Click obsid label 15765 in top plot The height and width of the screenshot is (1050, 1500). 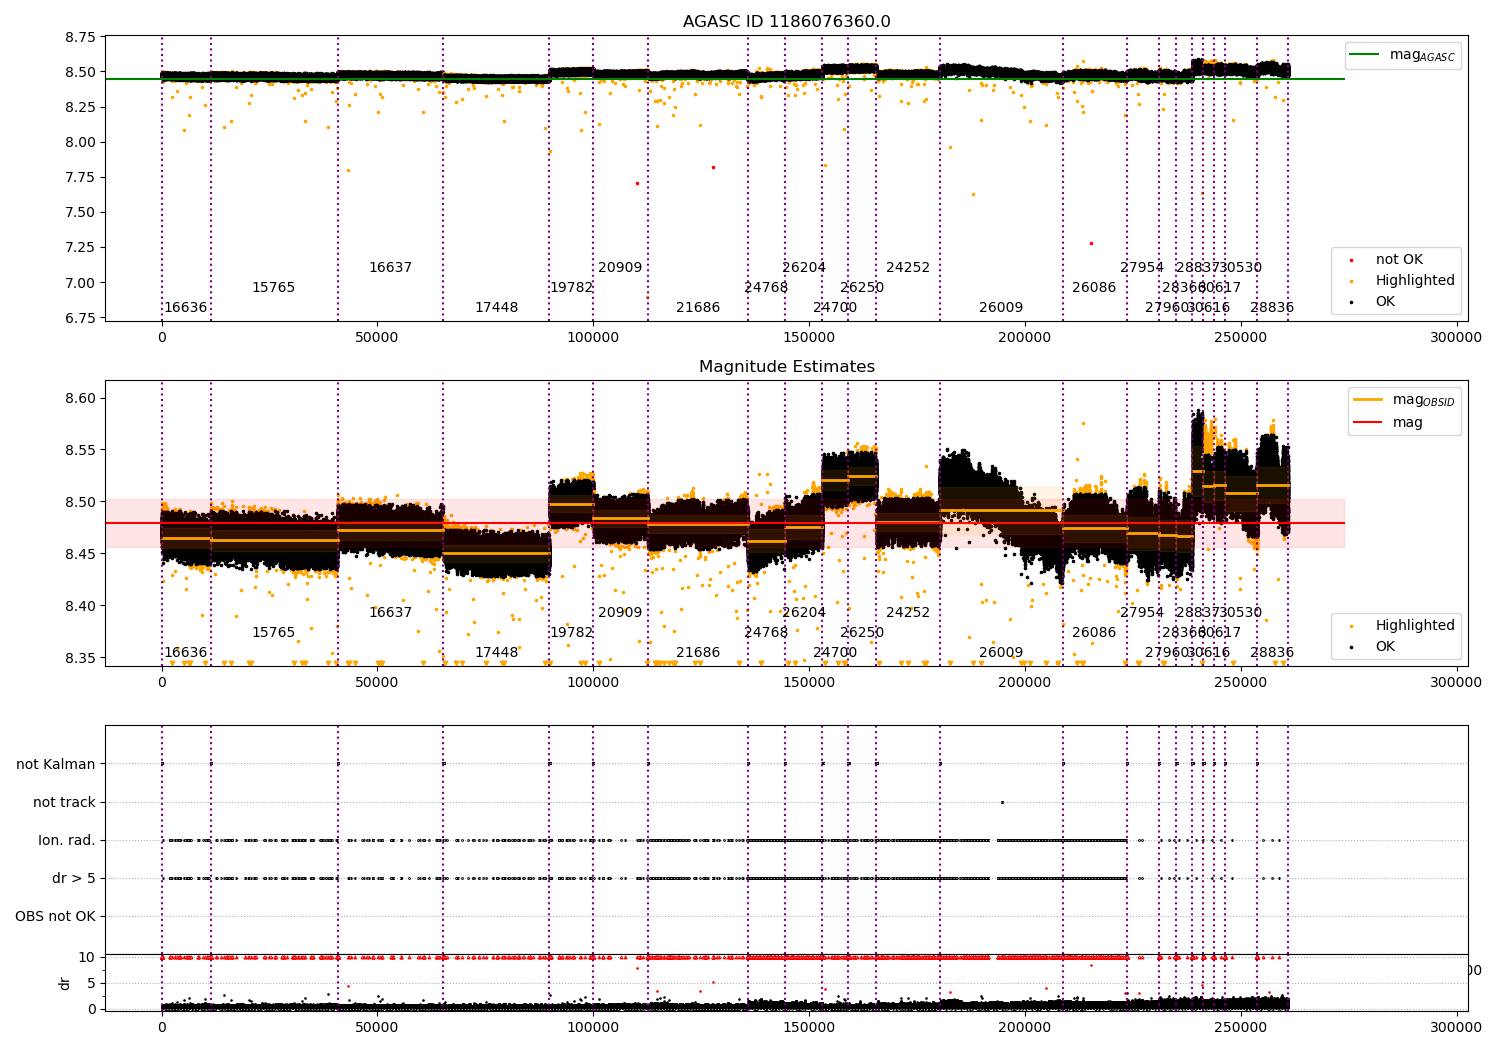coord(273,288)
